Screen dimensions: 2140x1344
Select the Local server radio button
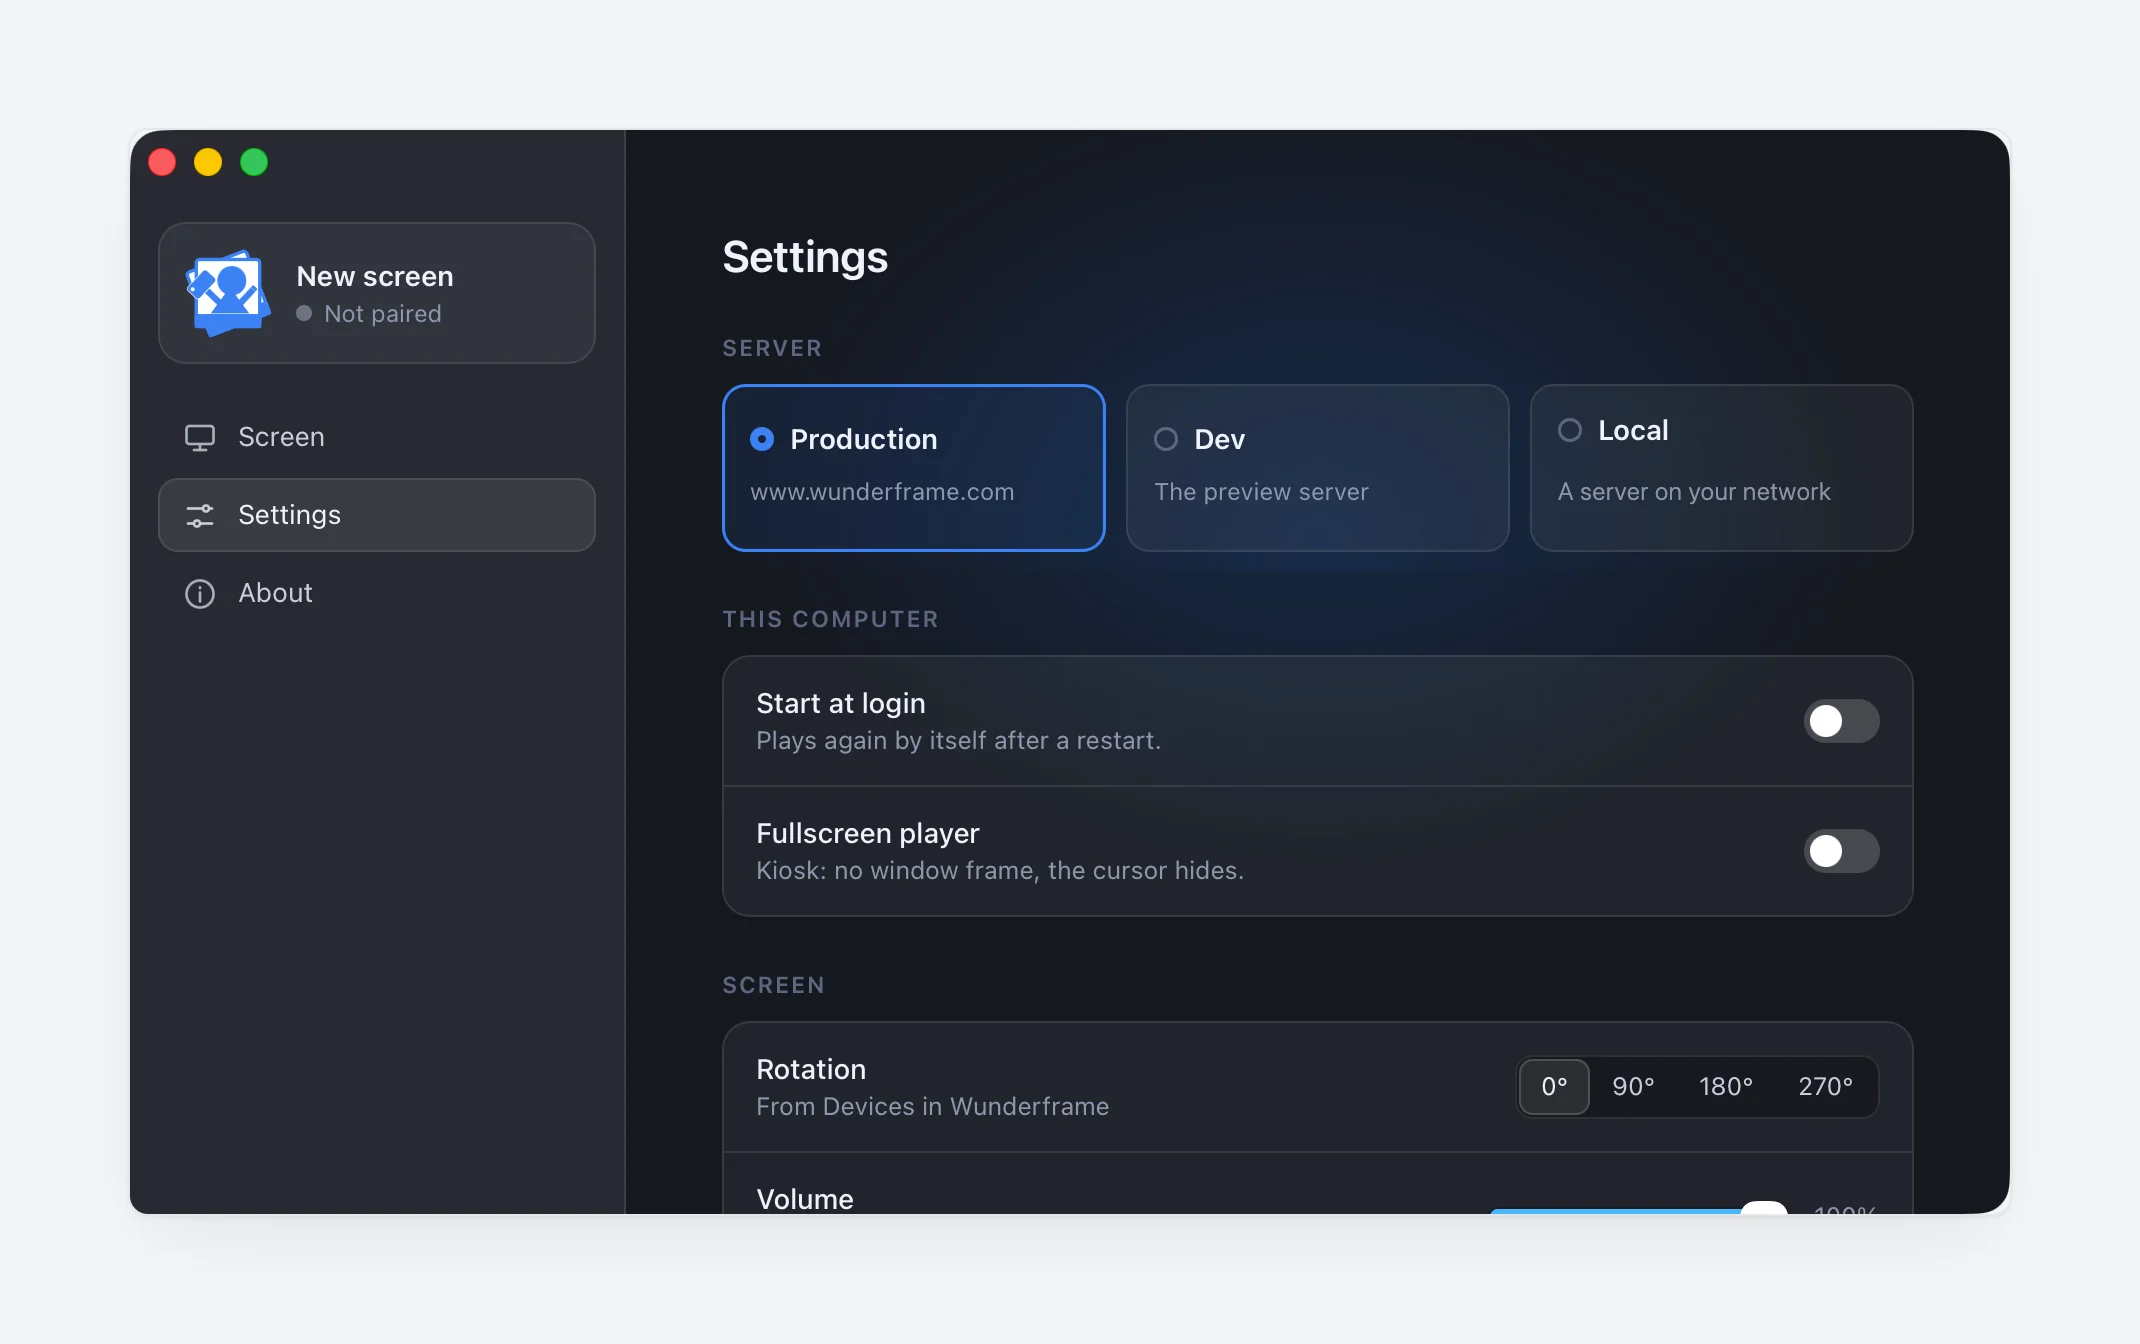pyautogui.click(x=1570, y=430)
